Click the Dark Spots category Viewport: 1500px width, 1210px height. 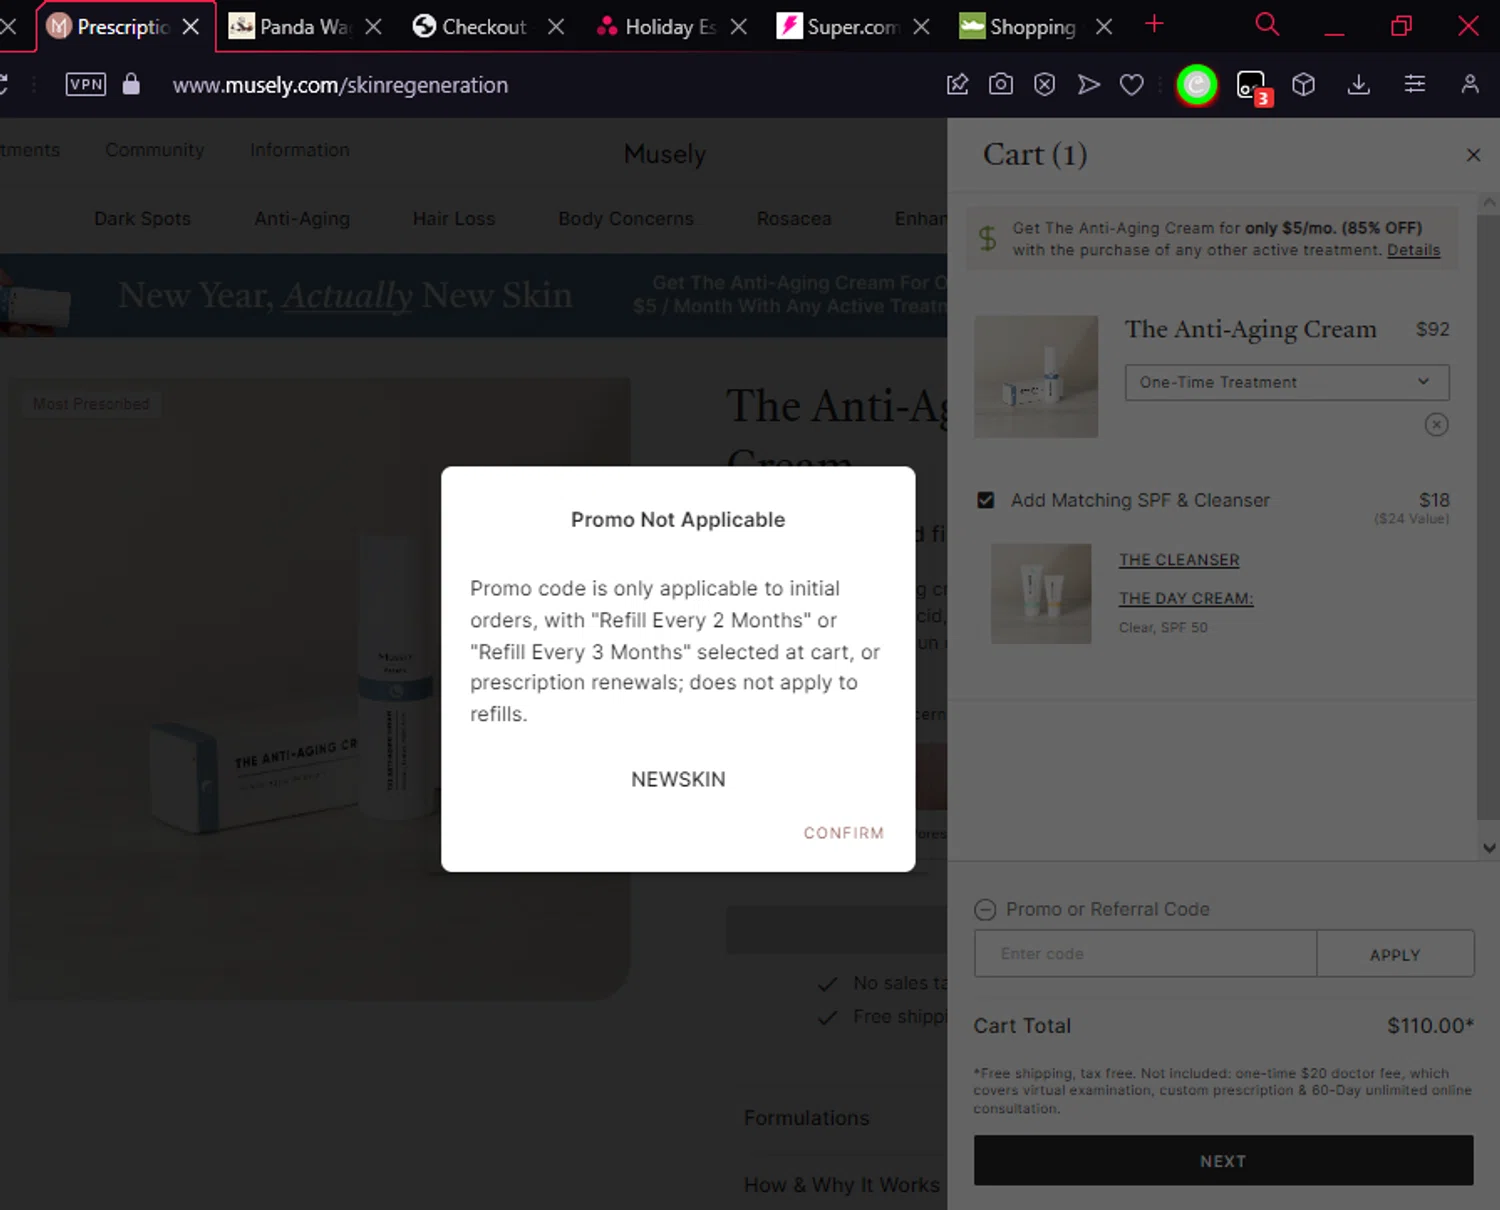click(x=142, y=218)
